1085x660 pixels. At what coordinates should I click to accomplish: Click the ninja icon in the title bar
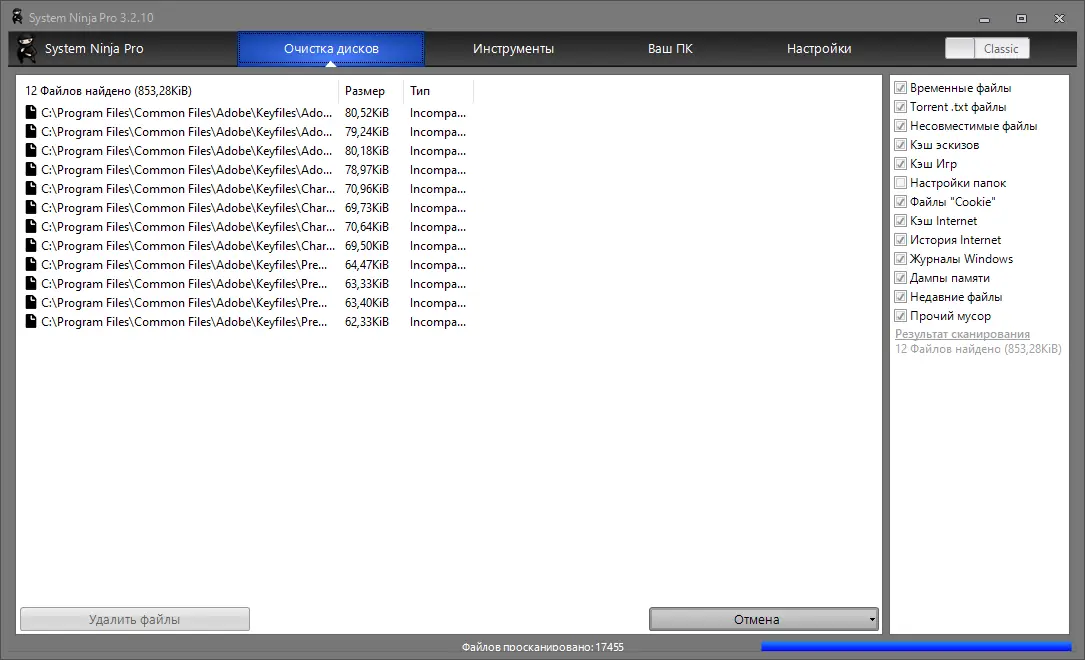[x=17, y=17]
